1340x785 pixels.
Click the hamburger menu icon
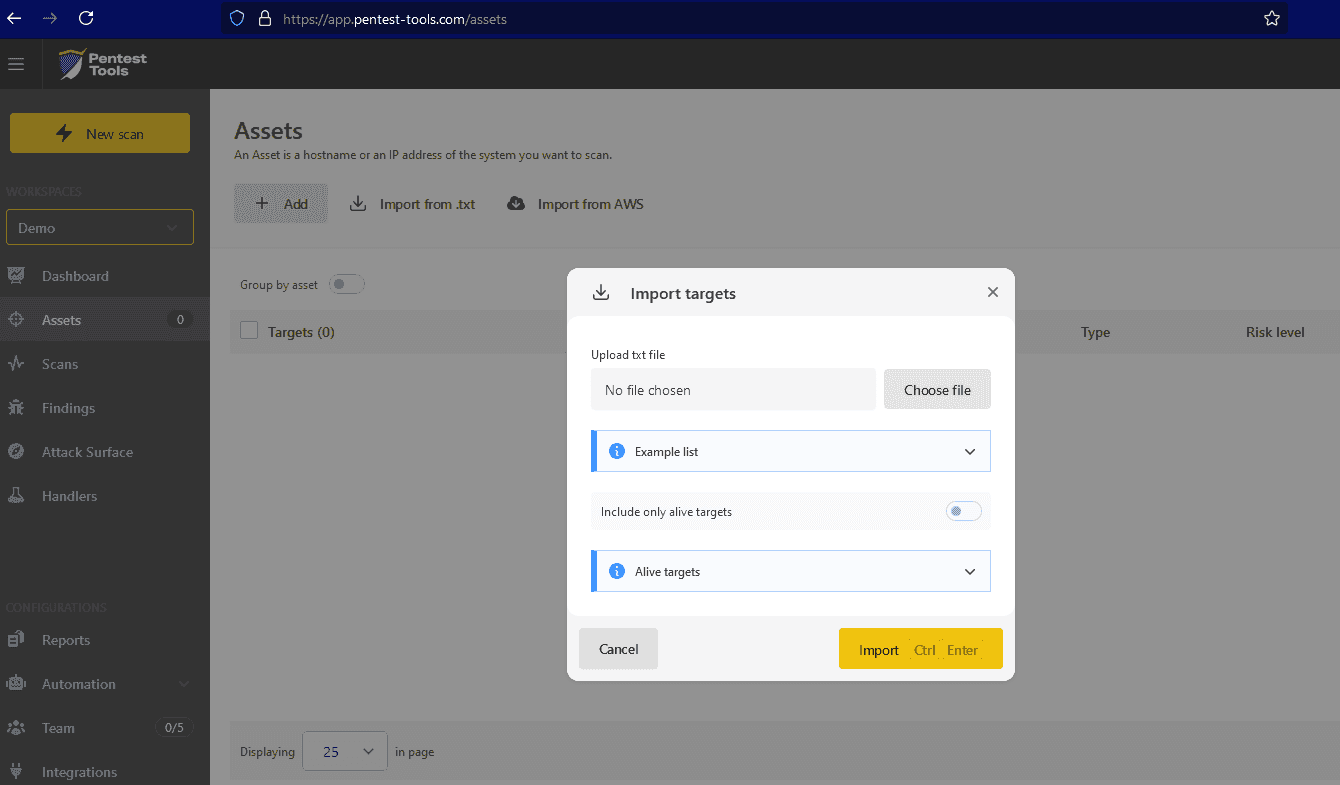coord(16,64)
